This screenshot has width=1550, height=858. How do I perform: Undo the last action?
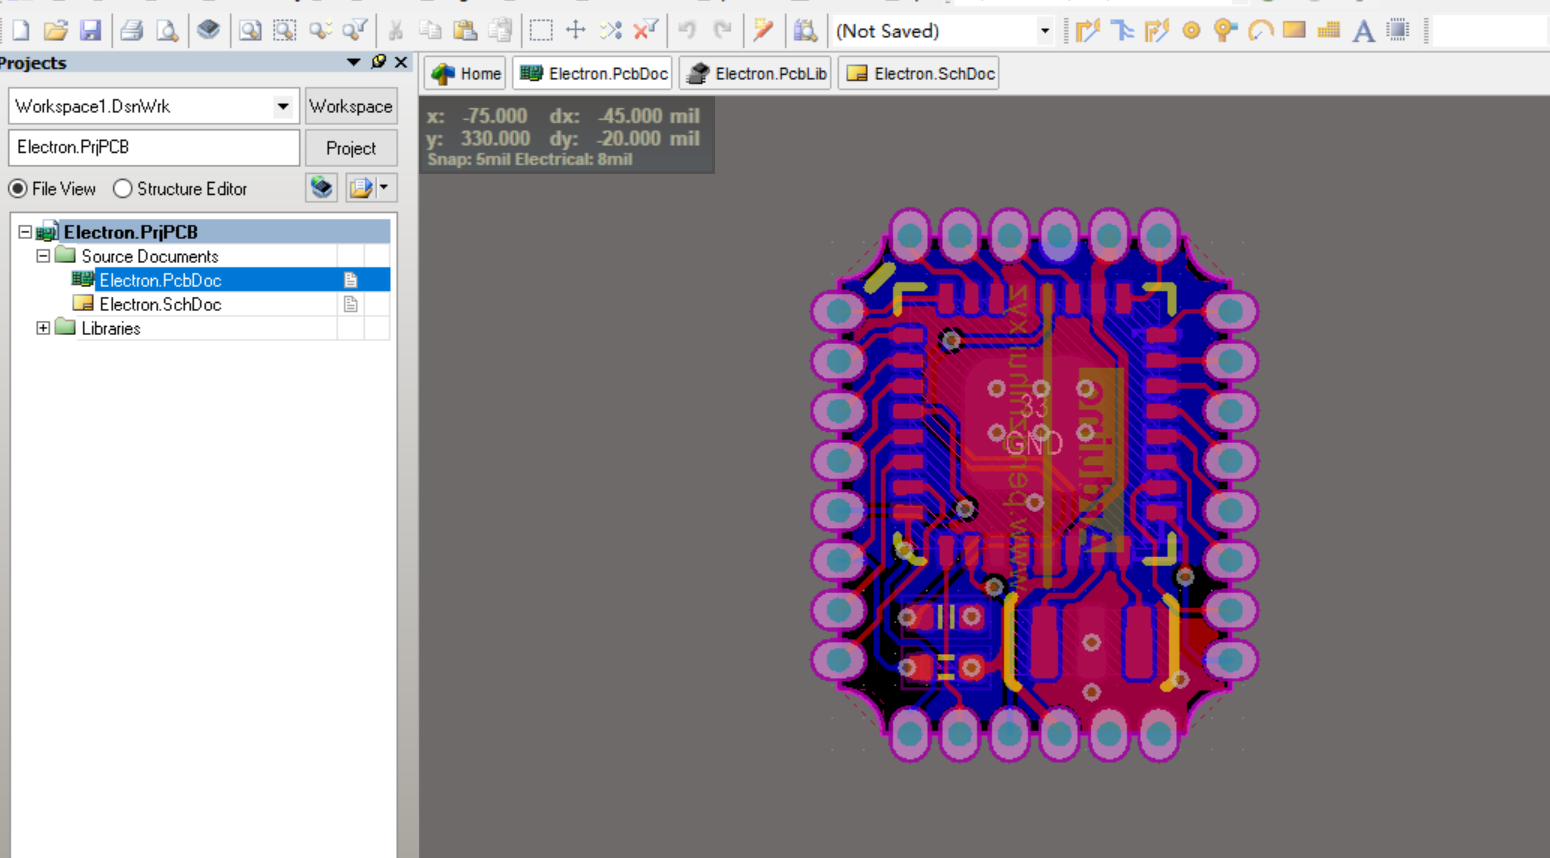(687, 31)
